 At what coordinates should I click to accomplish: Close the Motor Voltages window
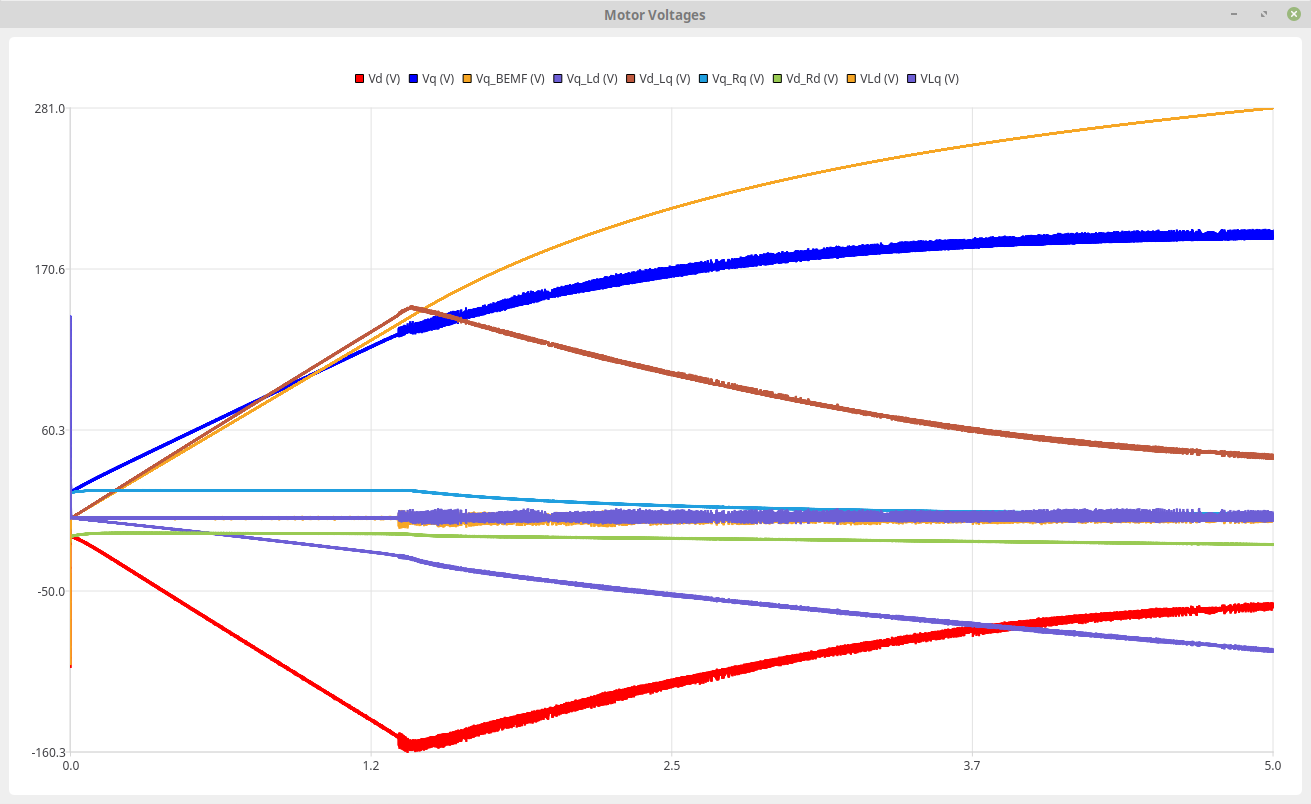pos(1293,14)
